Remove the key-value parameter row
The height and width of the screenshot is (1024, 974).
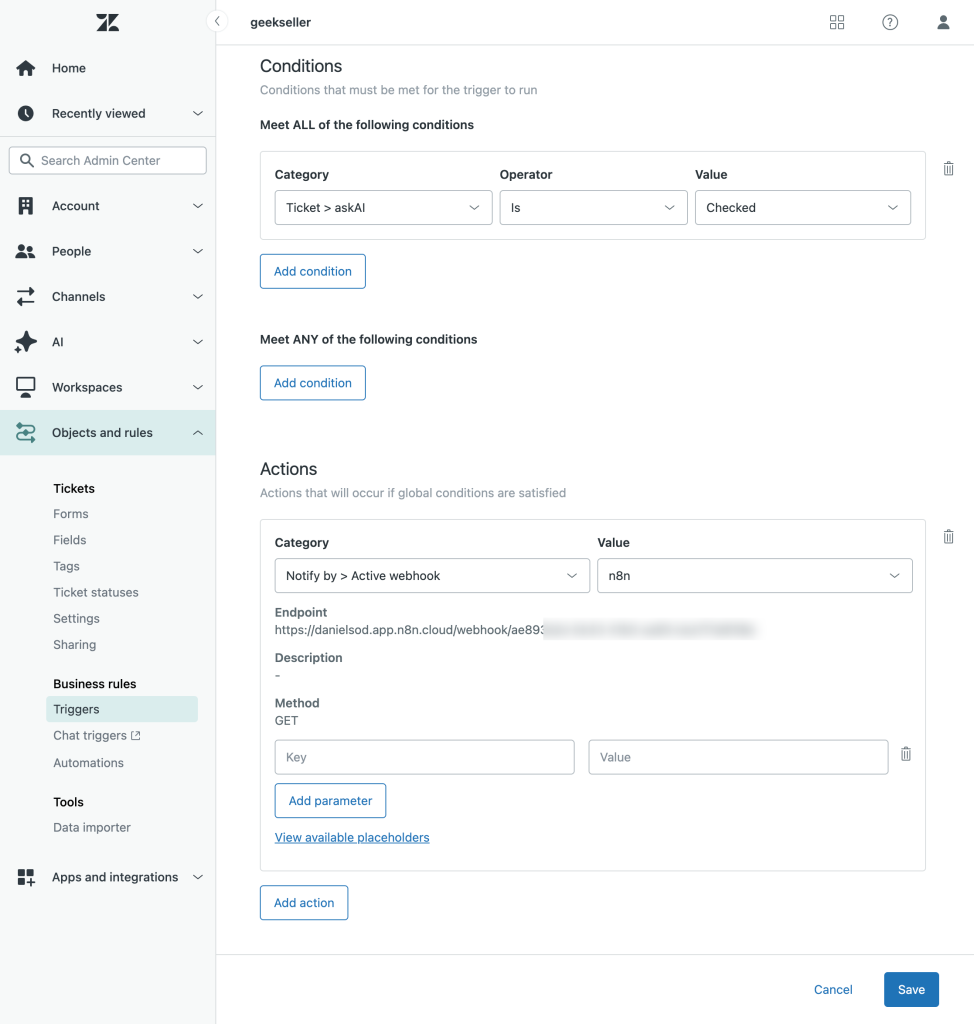coord(905,755)
